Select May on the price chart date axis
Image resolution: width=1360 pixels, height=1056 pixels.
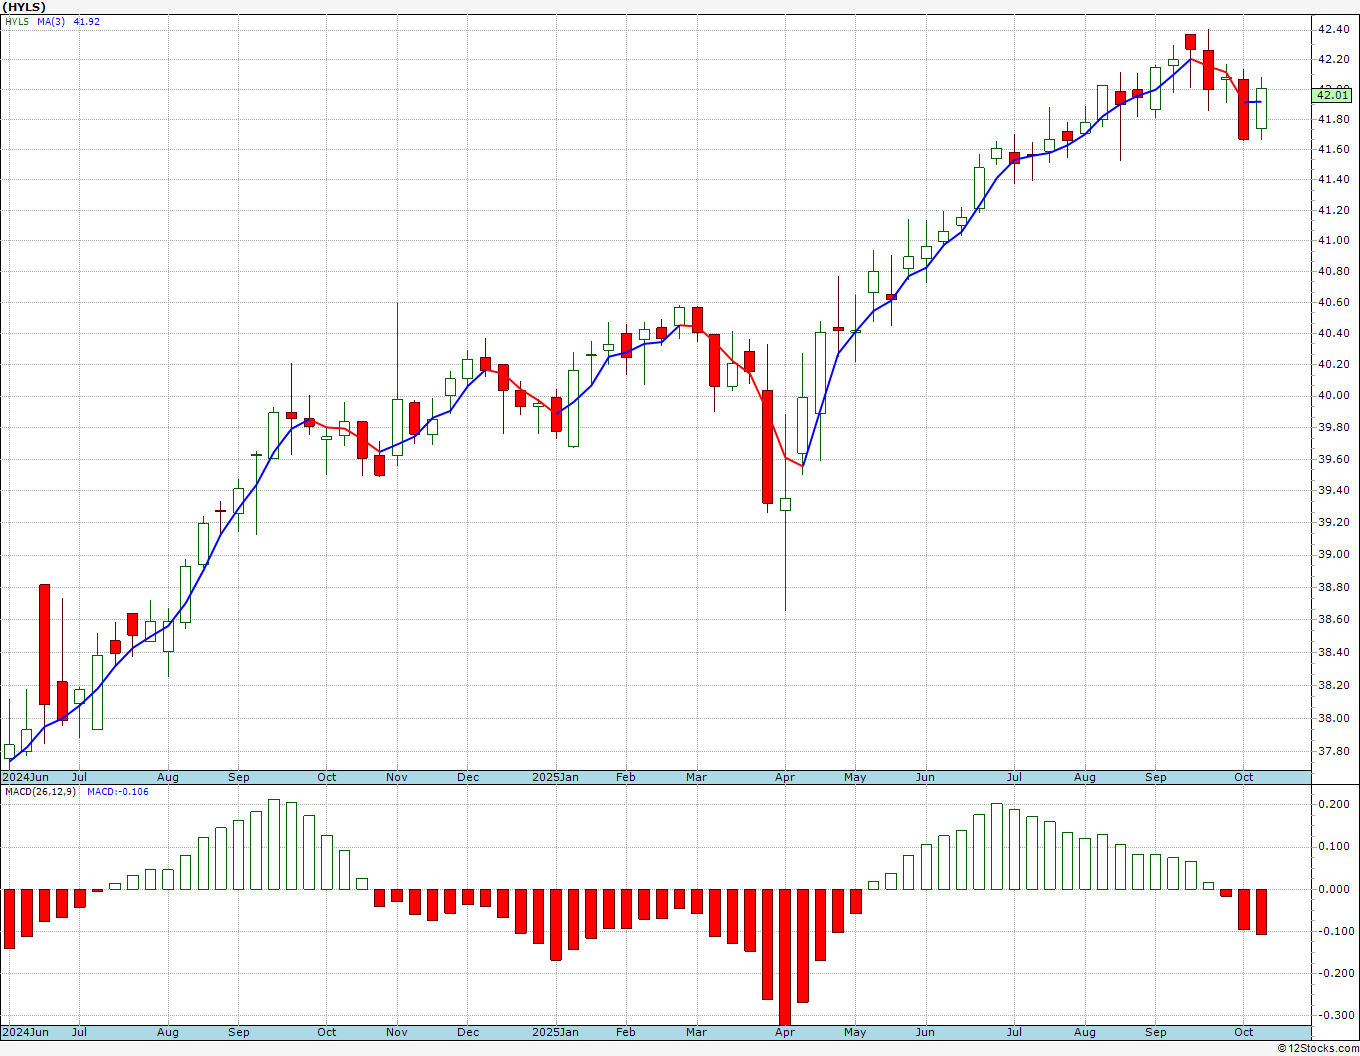click(855, 777)
